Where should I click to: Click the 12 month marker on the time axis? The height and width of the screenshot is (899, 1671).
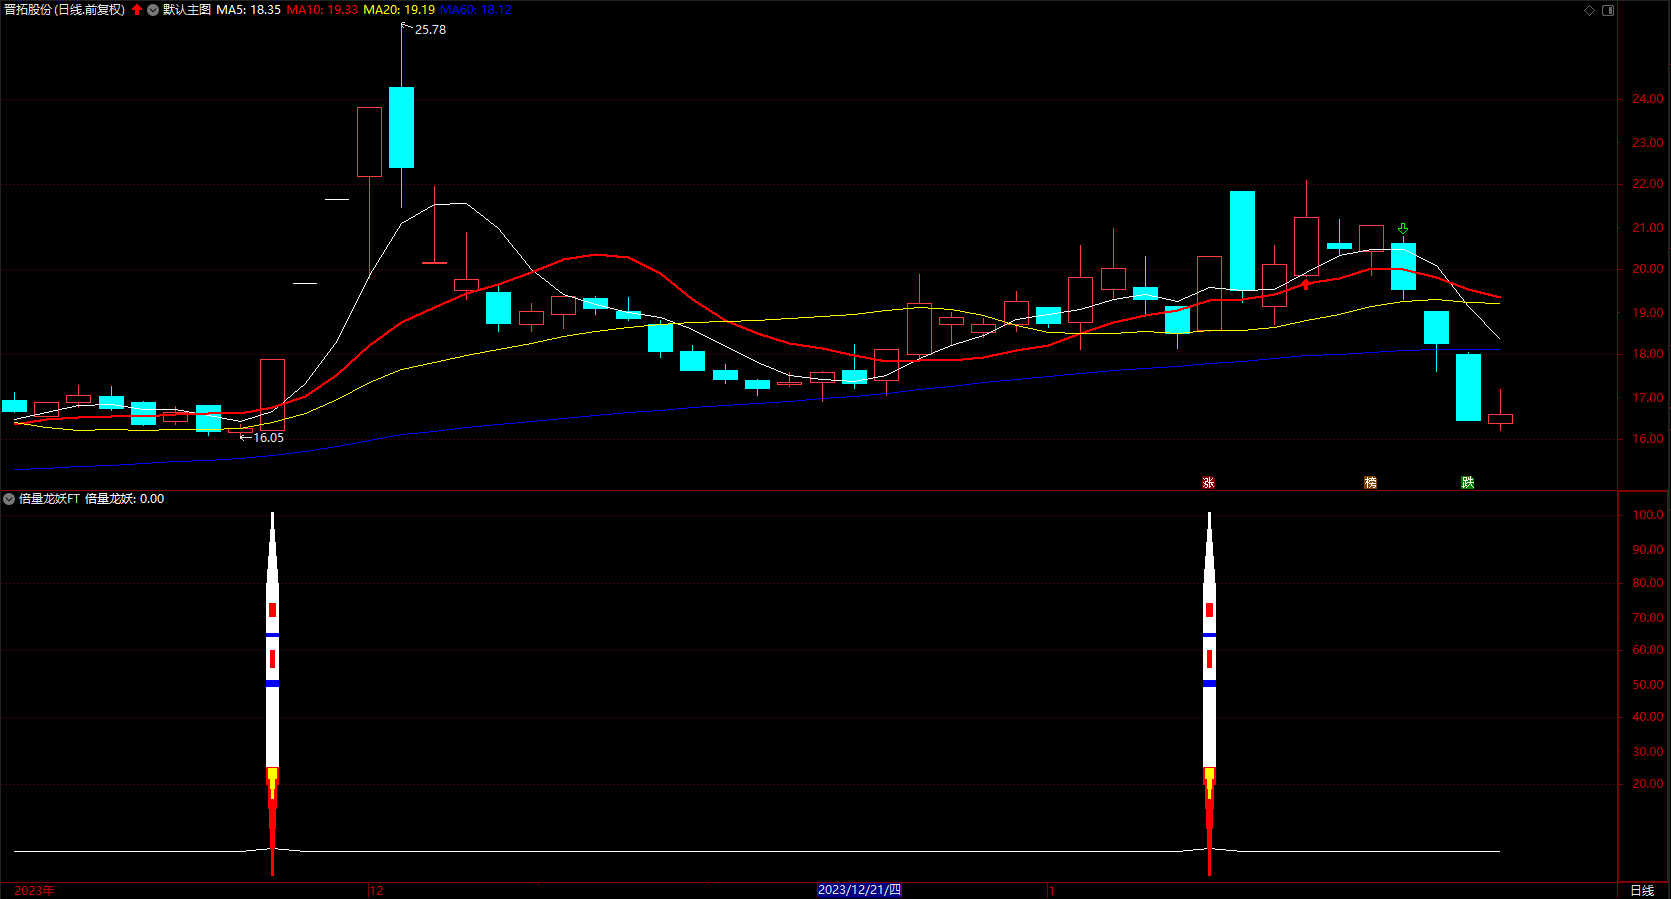tap(376, 890)
